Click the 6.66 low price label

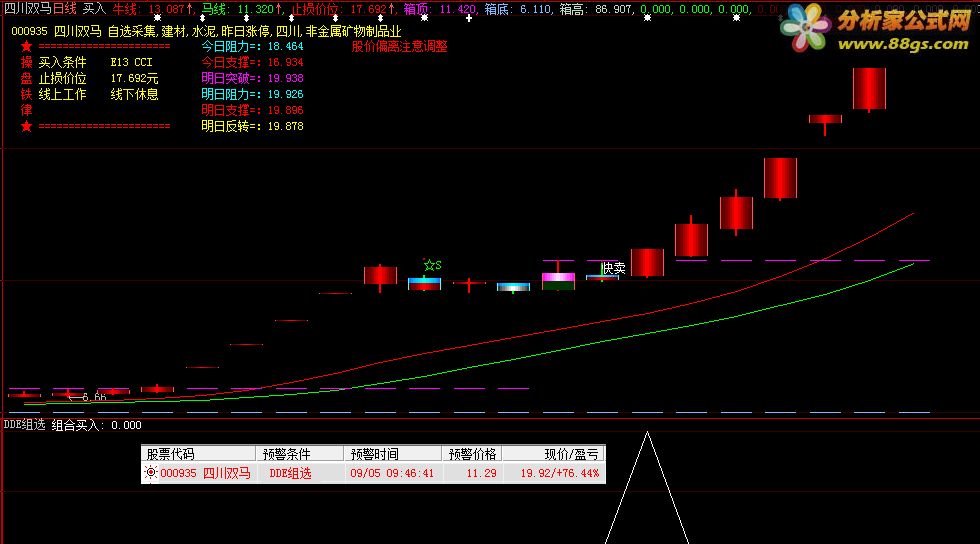(94, 397)
